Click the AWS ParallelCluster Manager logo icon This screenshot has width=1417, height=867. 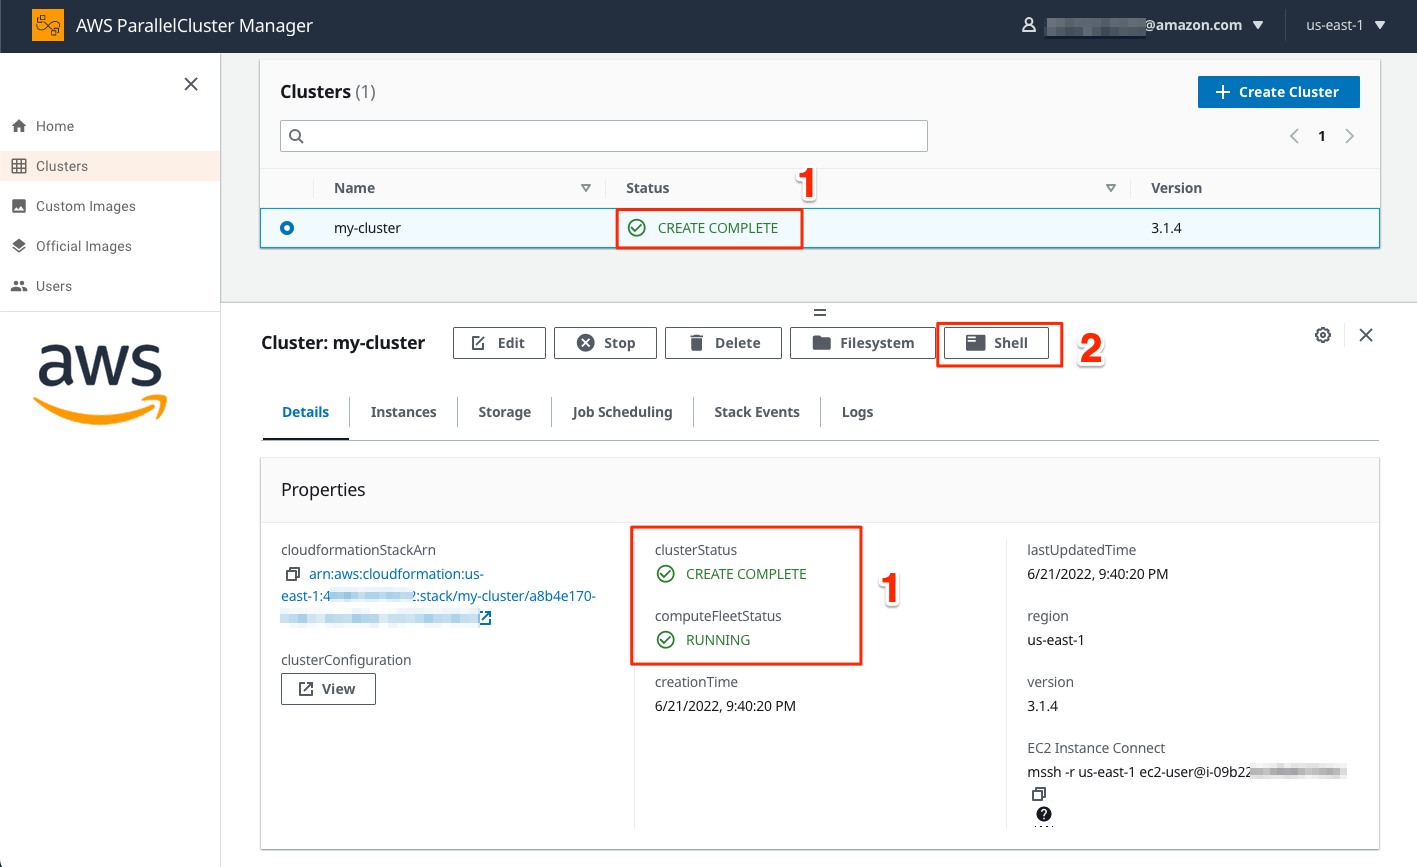point(48,25)
